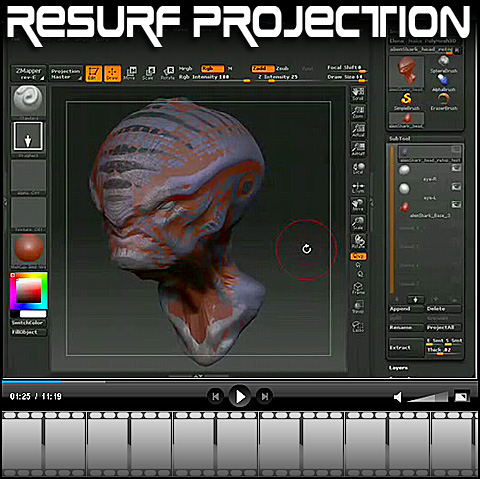Select the small alienShark_head tool thumbnail
This screenshot has width=480, height=479.
click(407, 120)
